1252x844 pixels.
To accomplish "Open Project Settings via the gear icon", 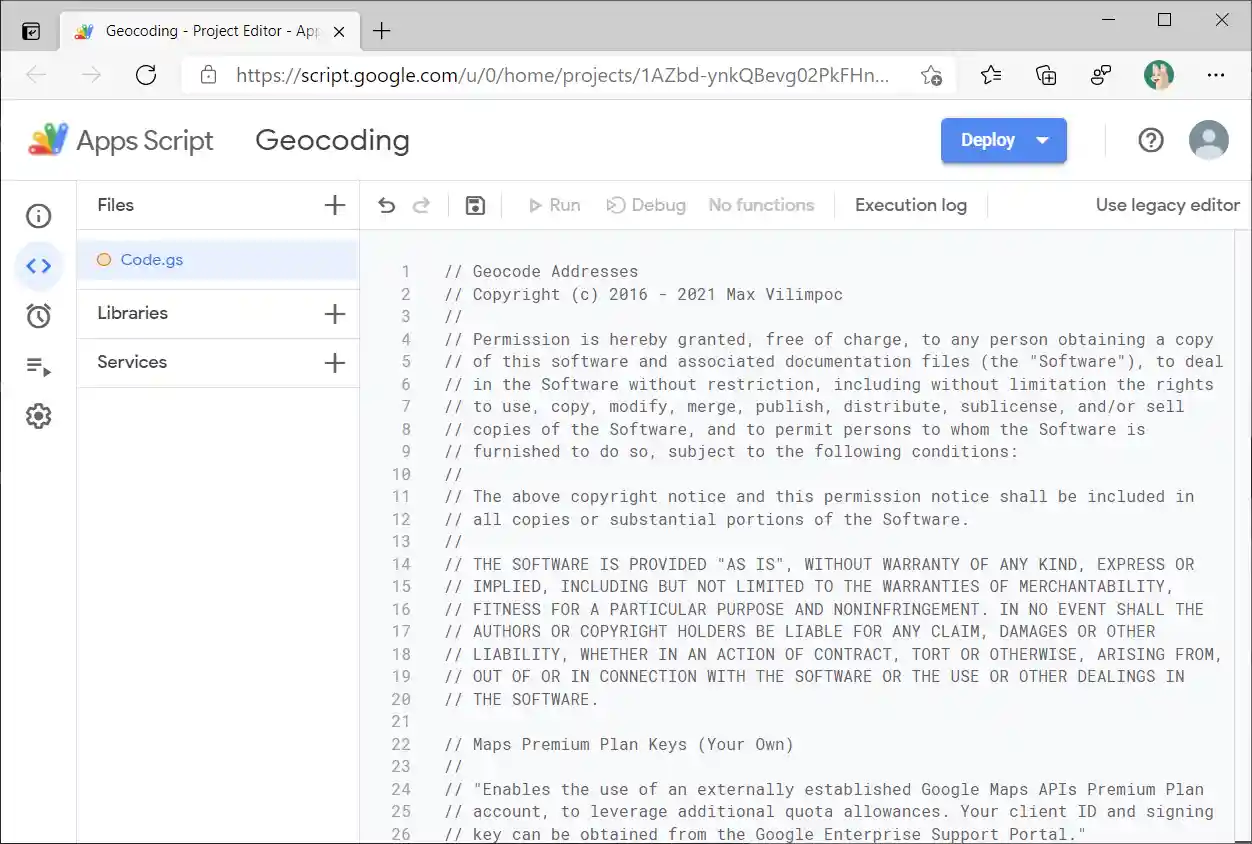I will click(x=38, y=416).
